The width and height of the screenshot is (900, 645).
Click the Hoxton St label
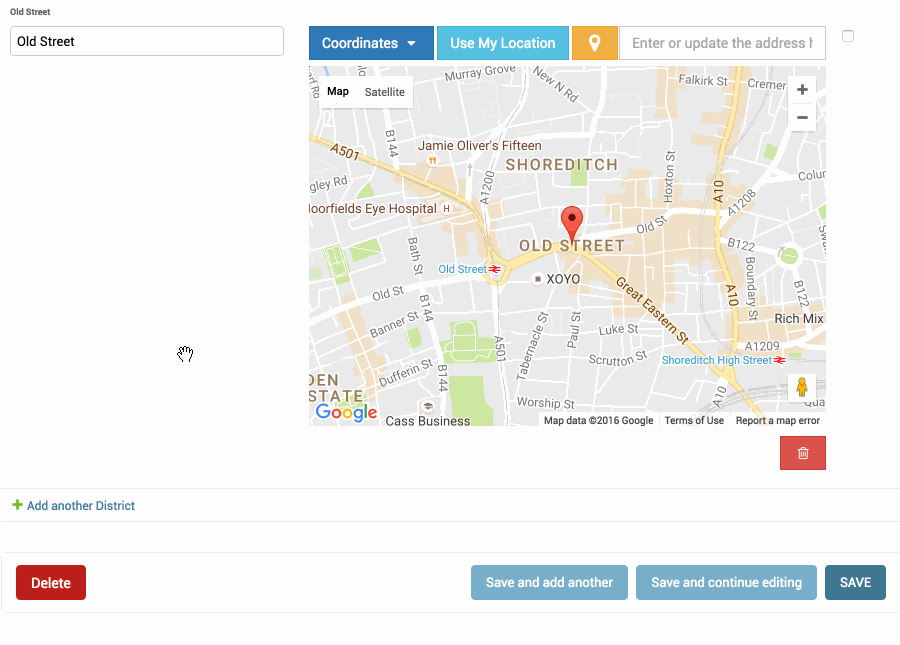(669, 177)
